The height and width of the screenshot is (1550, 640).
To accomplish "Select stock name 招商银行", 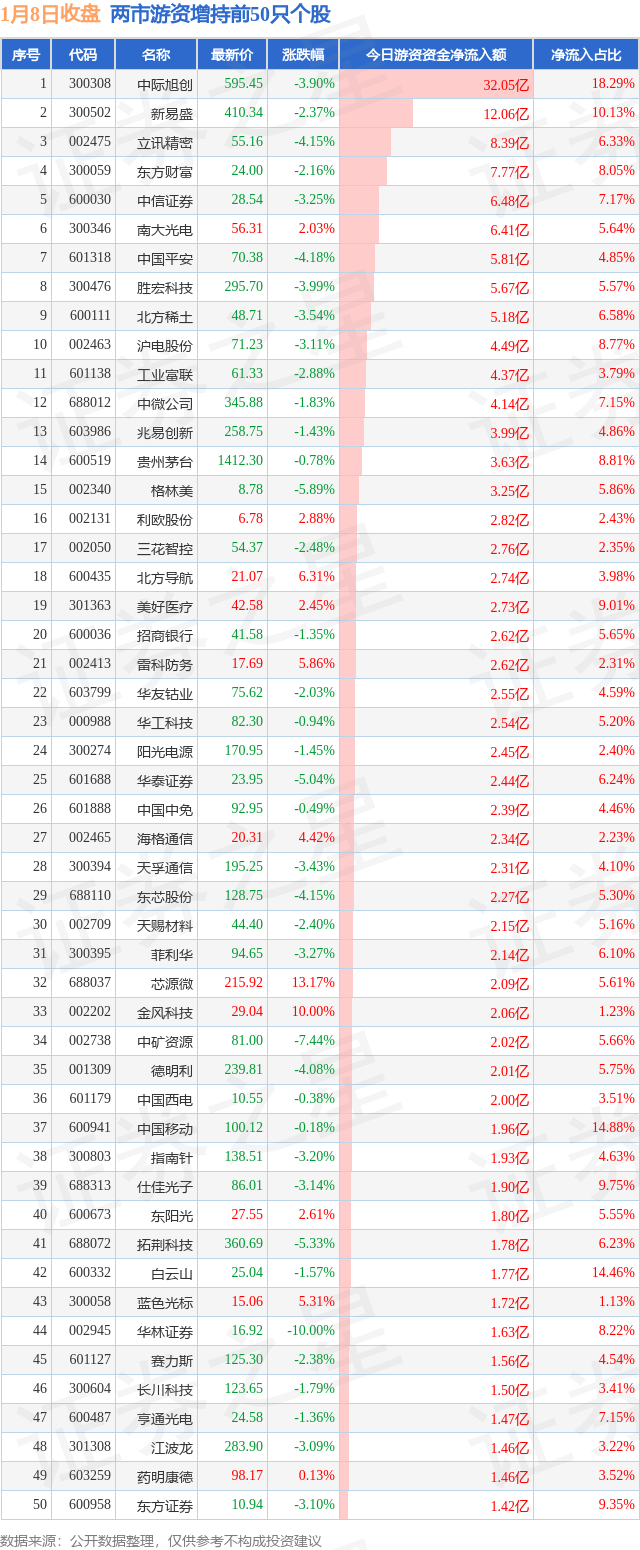I will (165, 636).
